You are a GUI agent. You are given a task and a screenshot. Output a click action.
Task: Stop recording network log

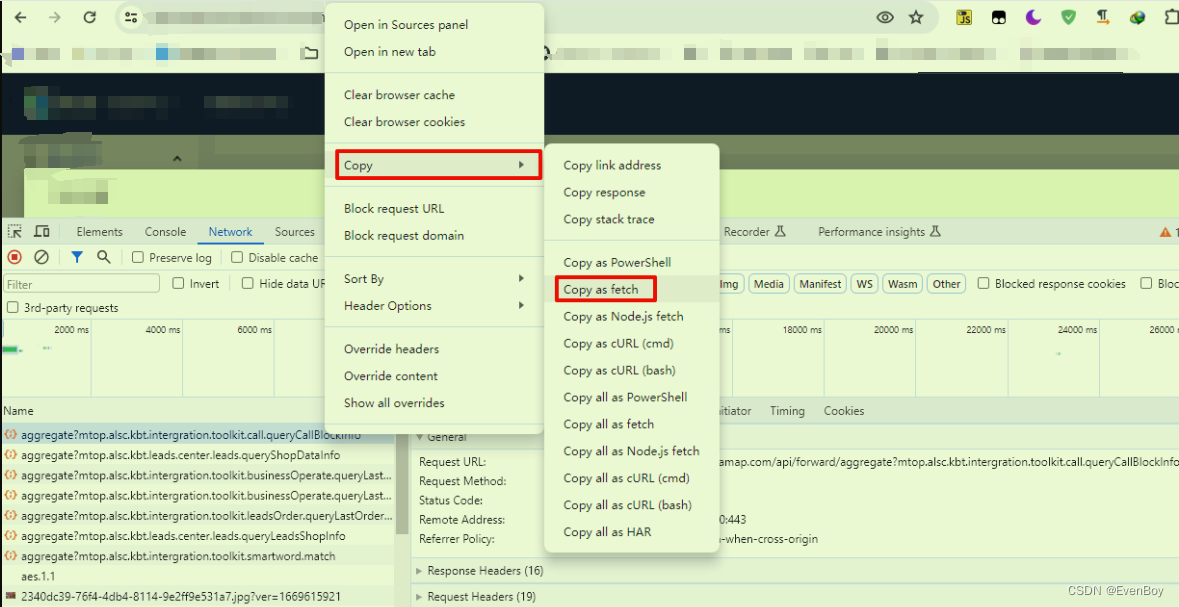pyautogui.click(x=14, y=257)
